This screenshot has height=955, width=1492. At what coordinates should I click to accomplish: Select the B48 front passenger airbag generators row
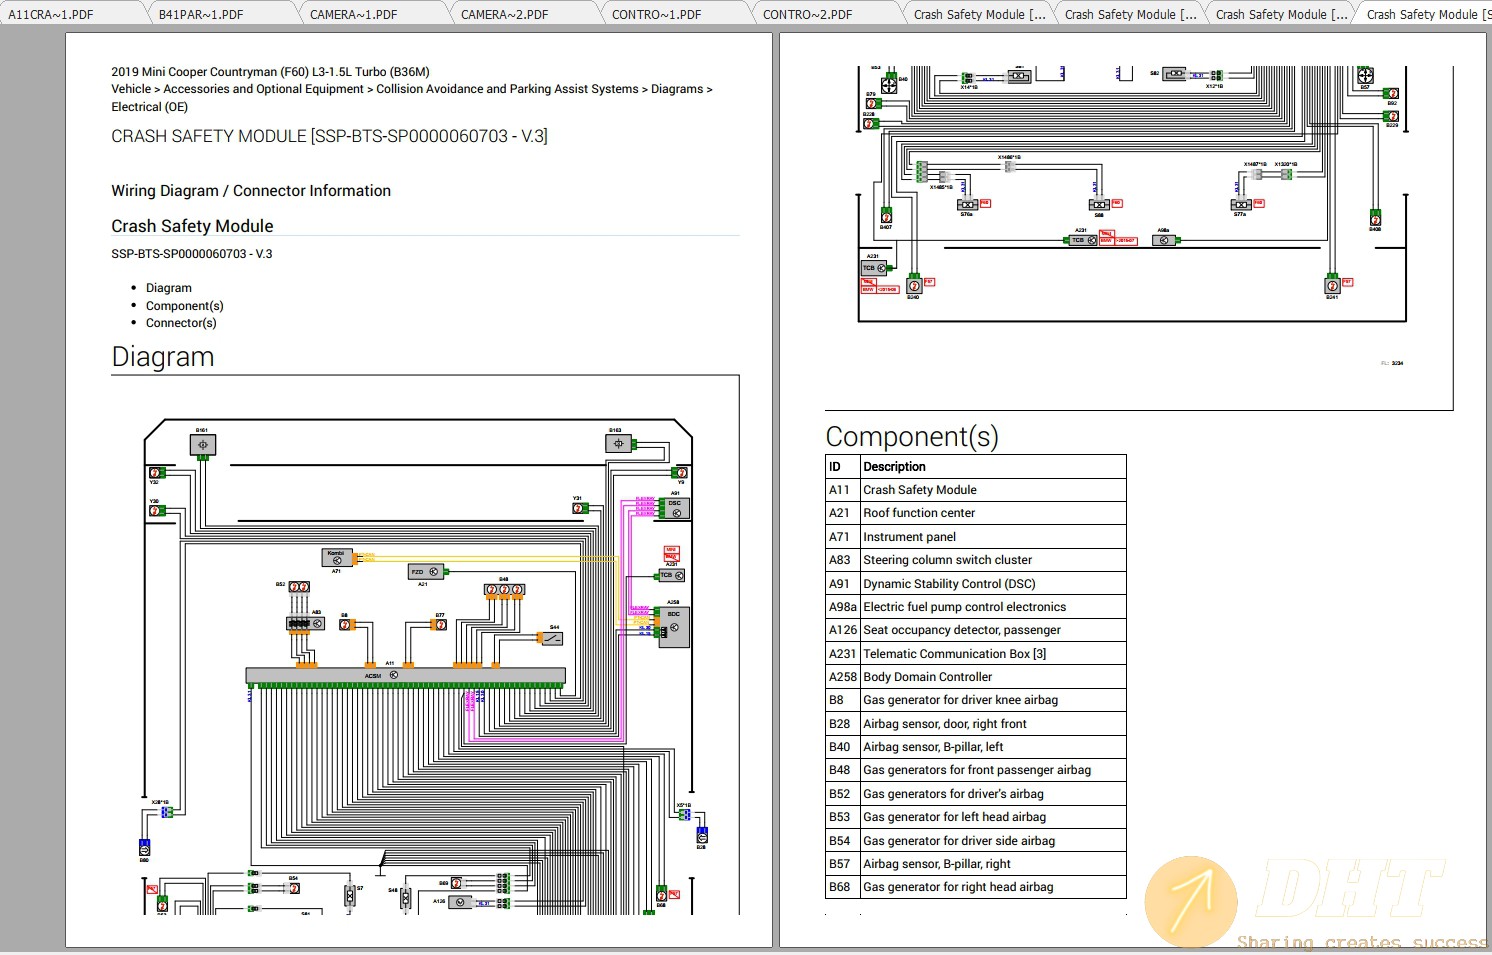976,770
